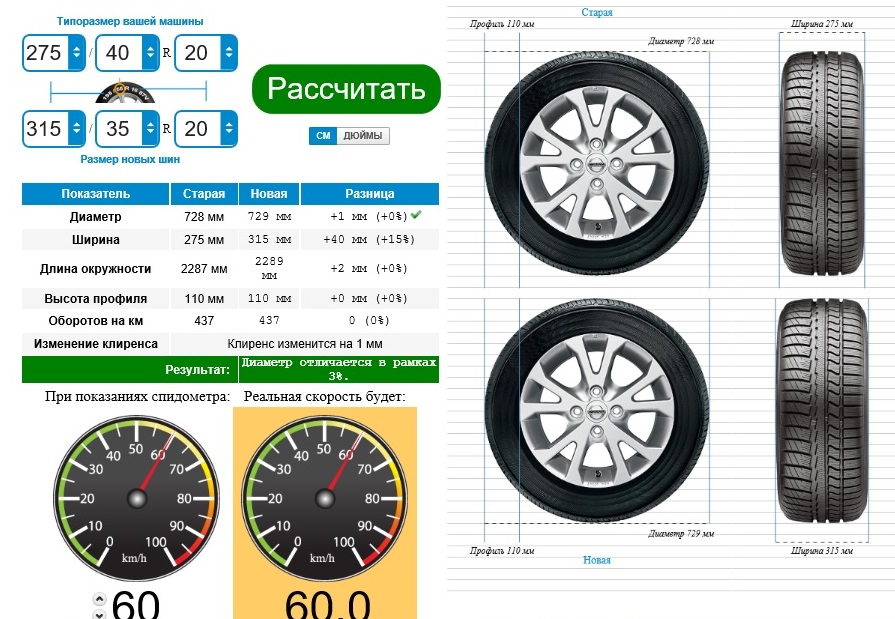Click the Показатель table header
Image resolution: width=895 pixels, height=619 pixels.
(x=95, y=194)
